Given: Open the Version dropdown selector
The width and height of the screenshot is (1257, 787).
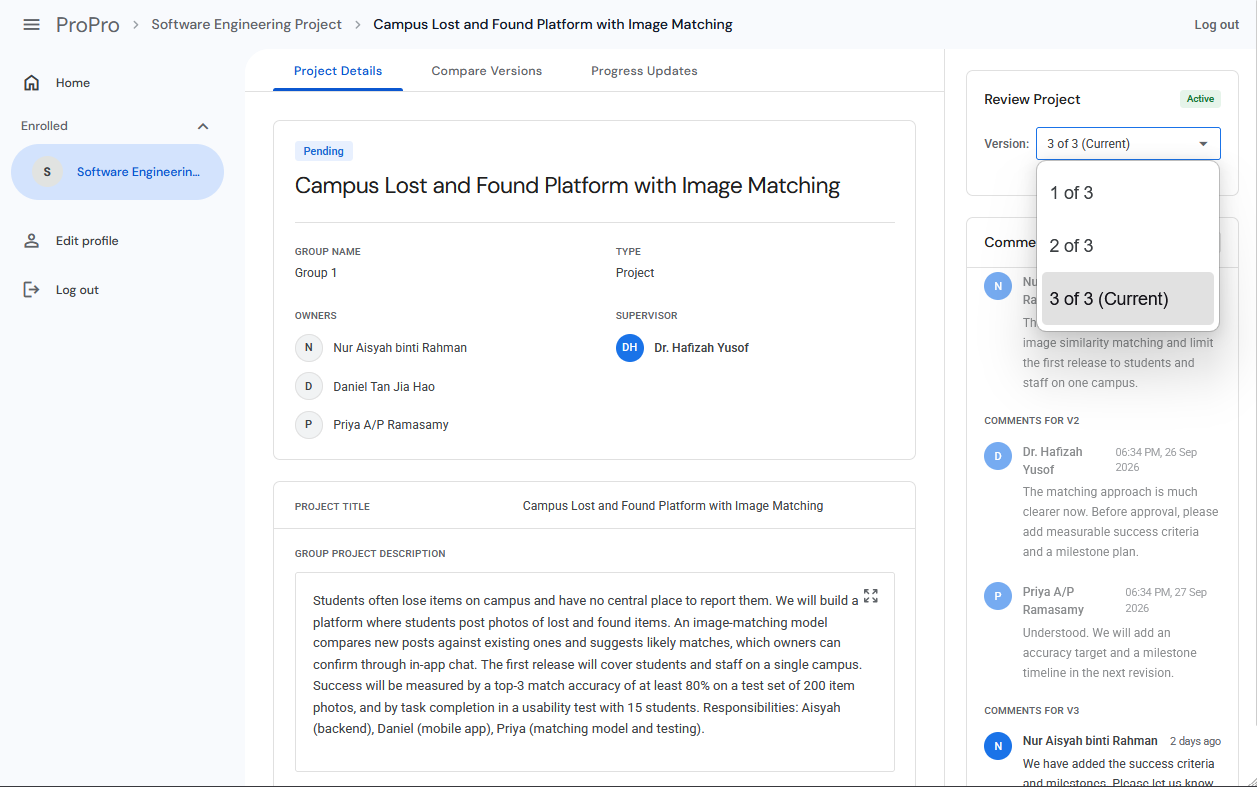Looking at the screenshot, I should click(1128, 144).
